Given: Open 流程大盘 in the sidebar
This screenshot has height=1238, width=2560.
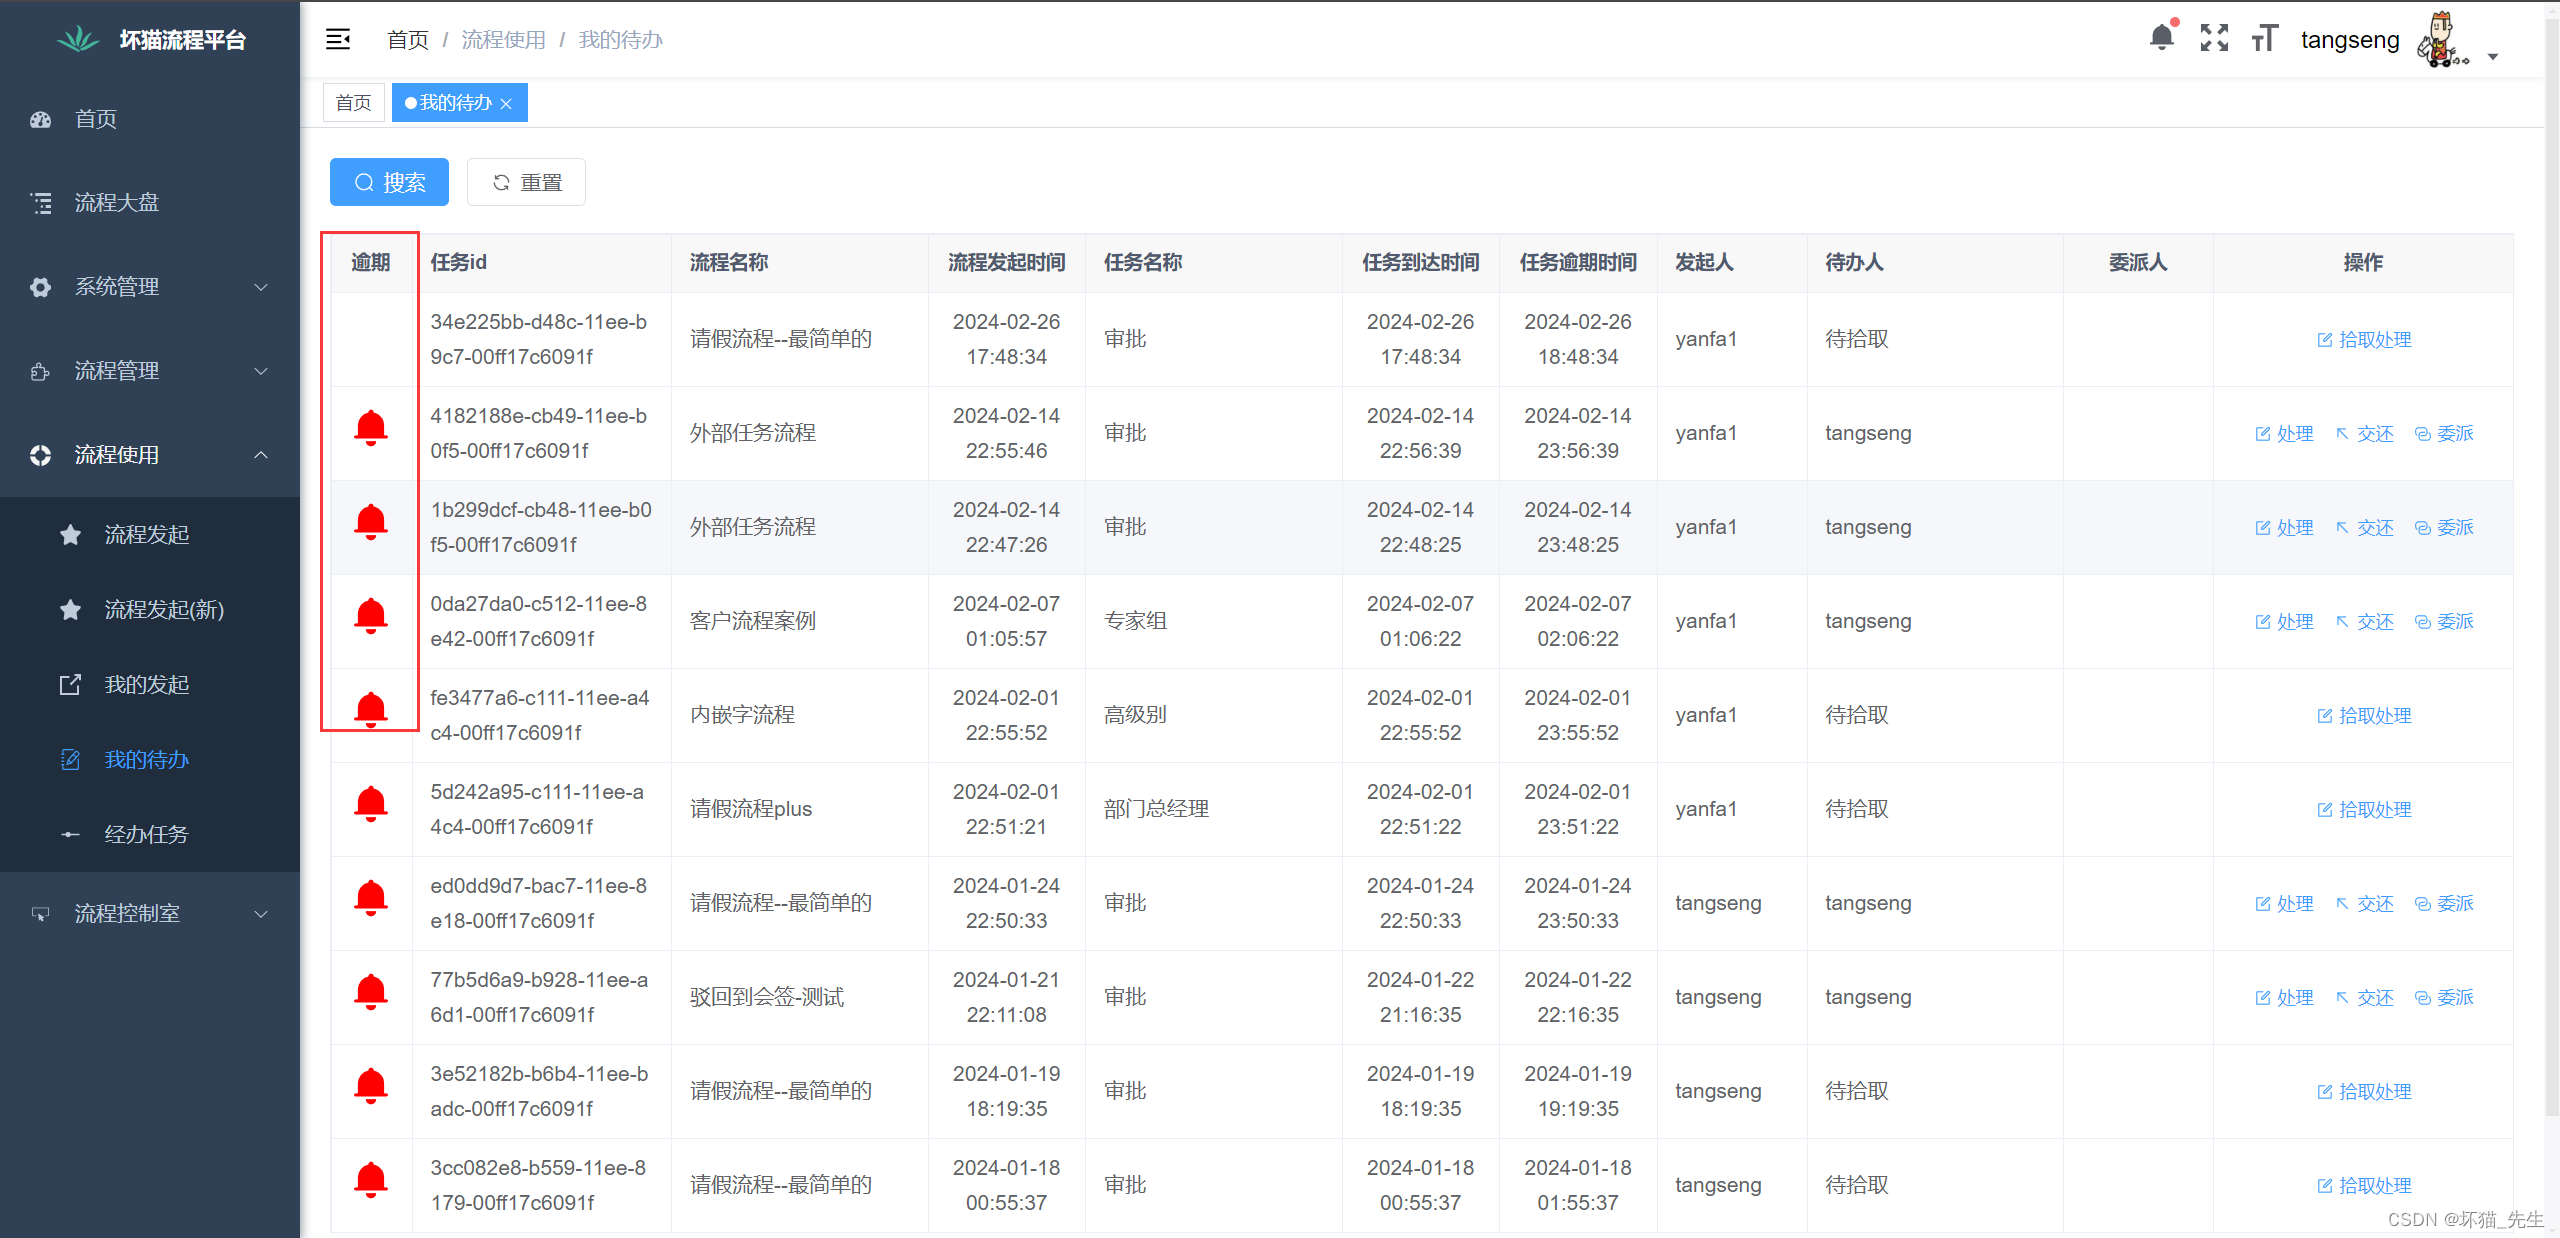Looking at the screenshot, I should pos(117,203).
